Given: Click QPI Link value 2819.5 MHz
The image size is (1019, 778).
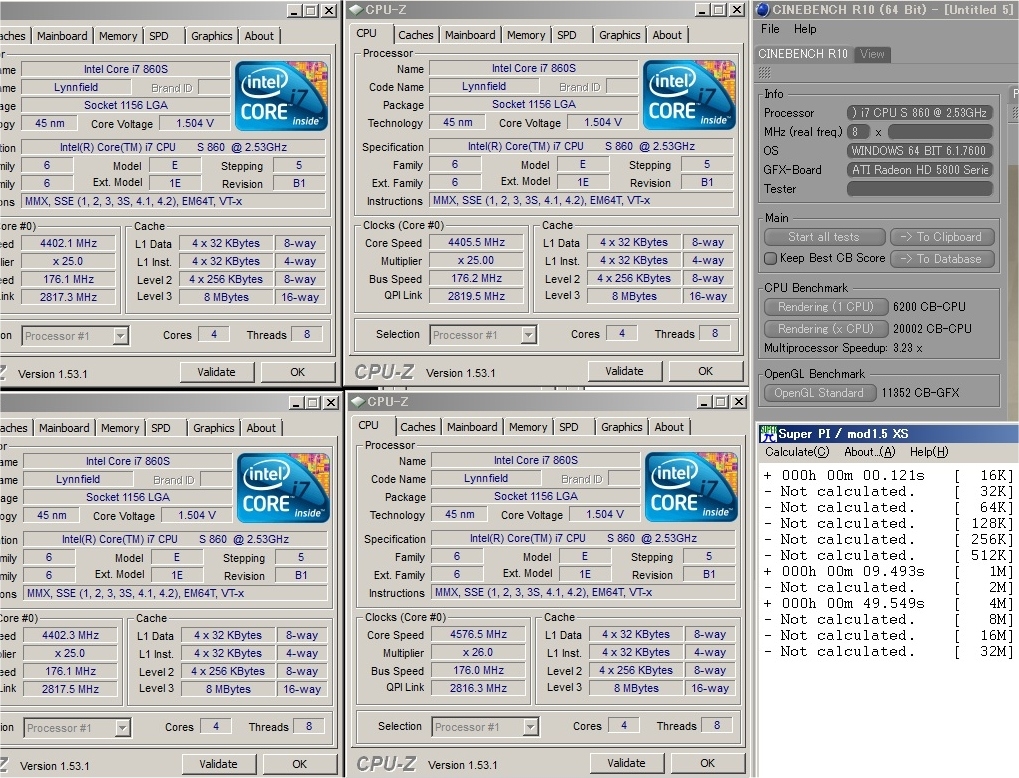Looking at the screenshot, I should coord(476,296).
